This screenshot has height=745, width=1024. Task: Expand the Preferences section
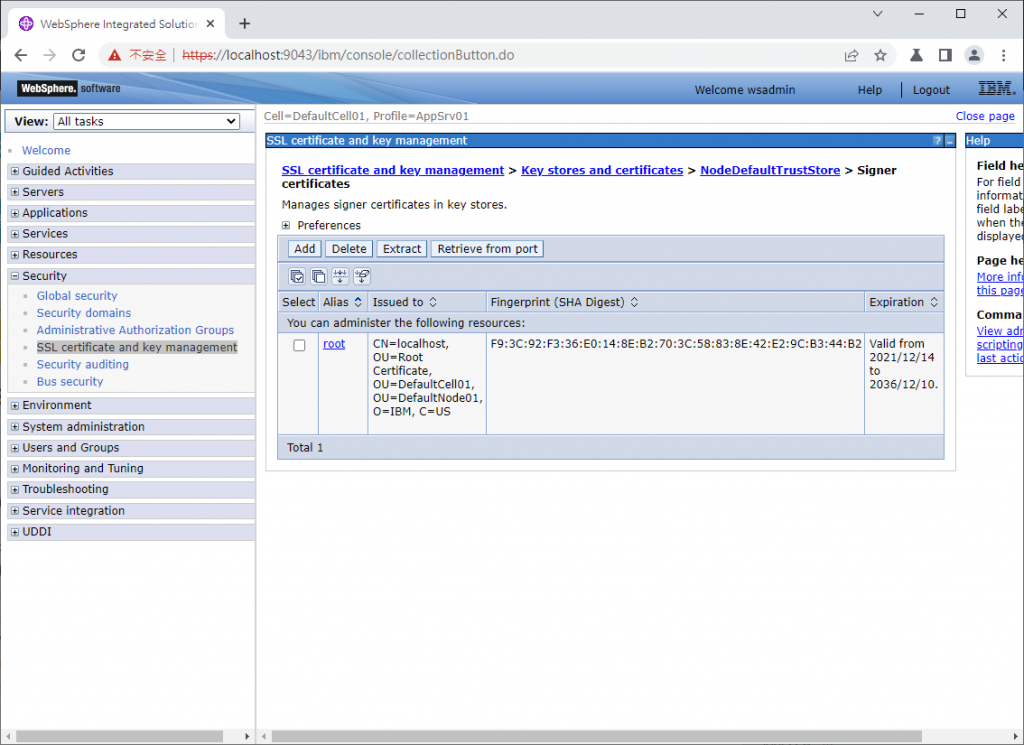coord(286,225)
